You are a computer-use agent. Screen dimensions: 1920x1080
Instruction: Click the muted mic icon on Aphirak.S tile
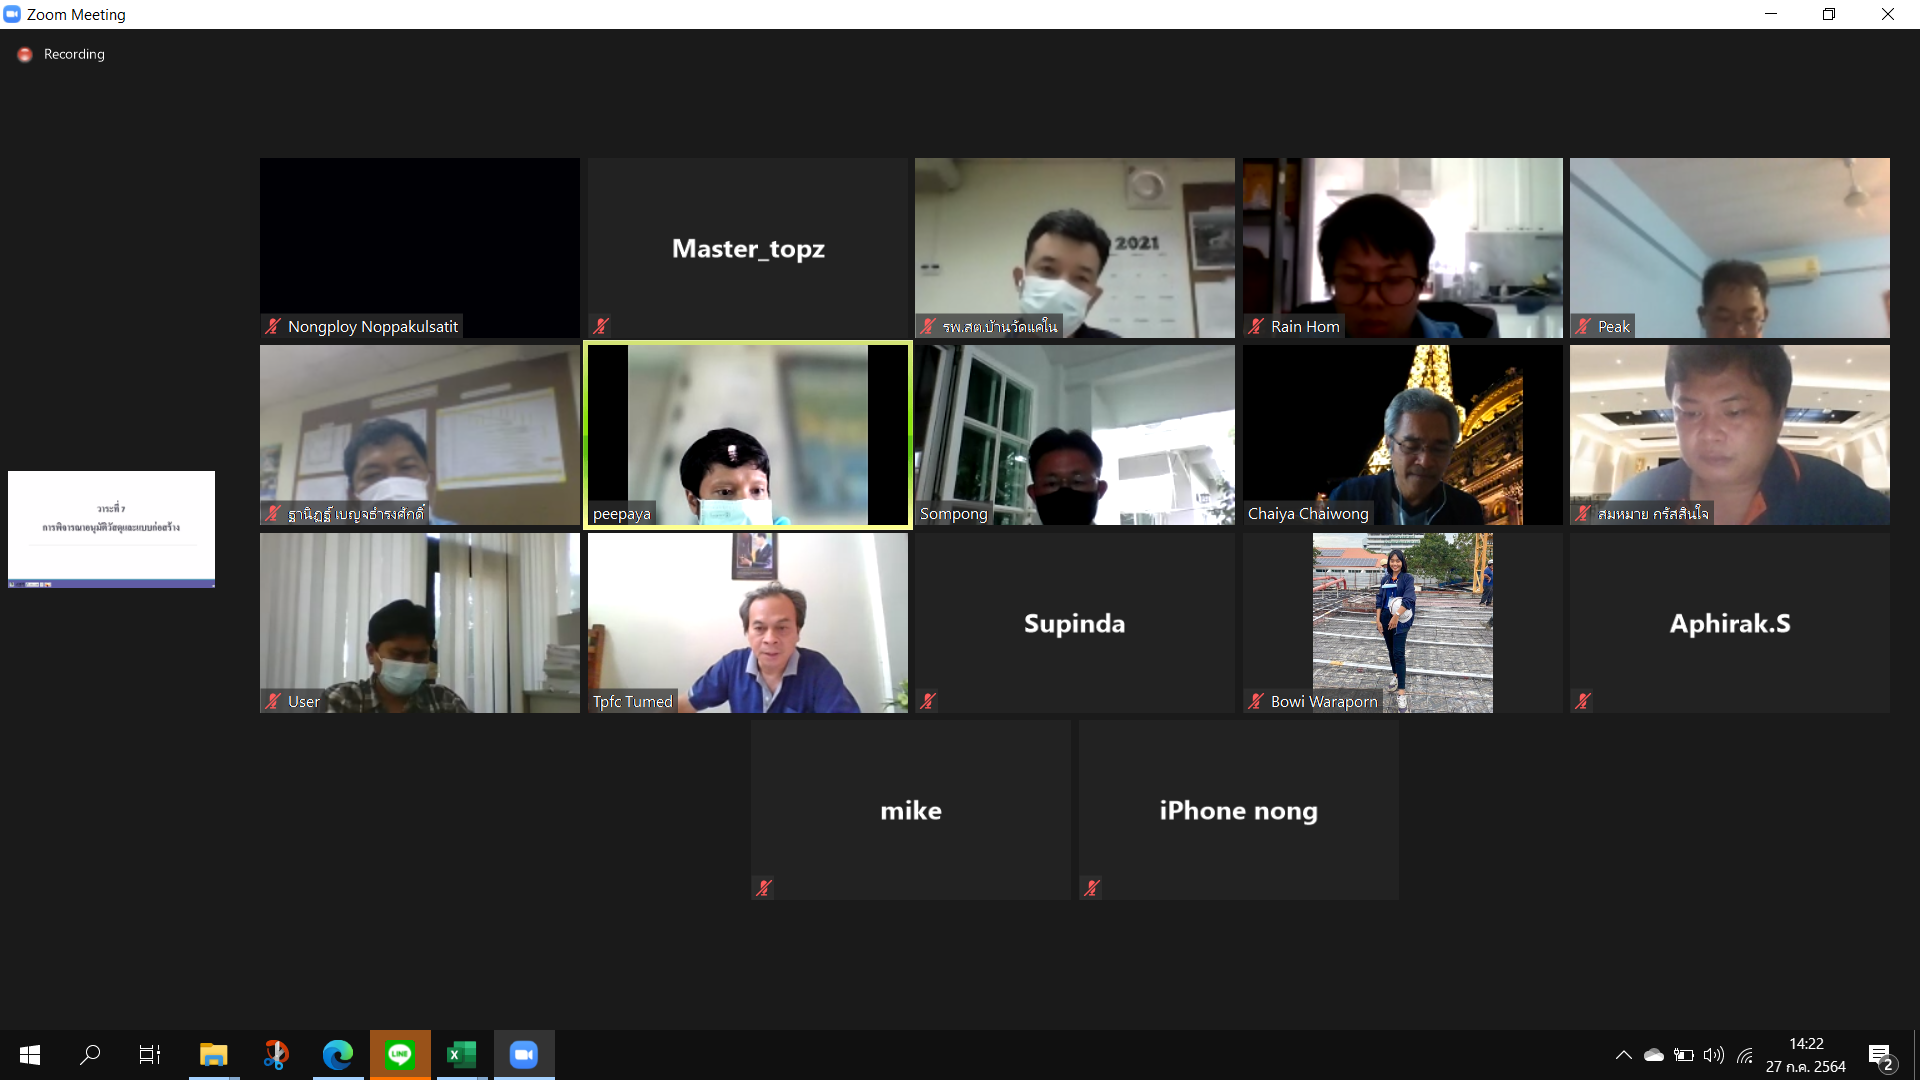(1583, 701)
